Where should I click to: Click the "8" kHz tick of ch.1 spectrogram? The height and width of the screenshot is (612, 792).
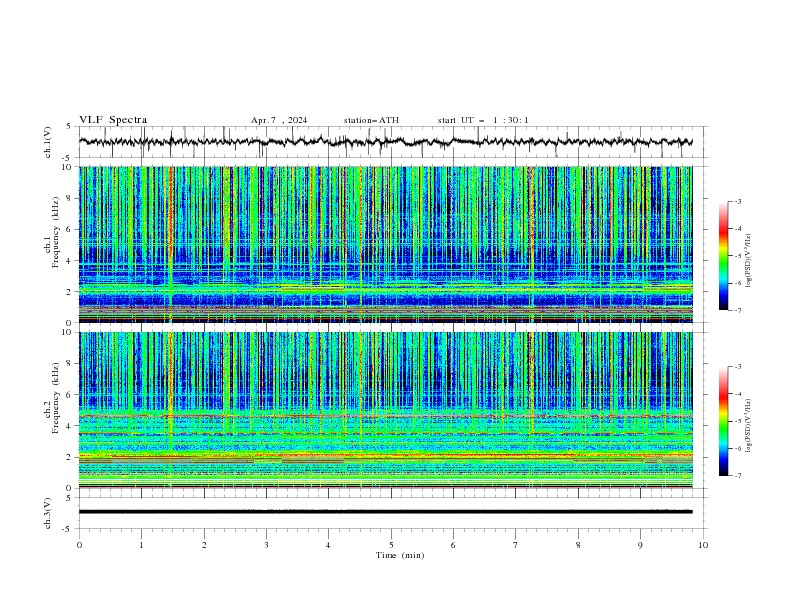(x=71, y=198)
